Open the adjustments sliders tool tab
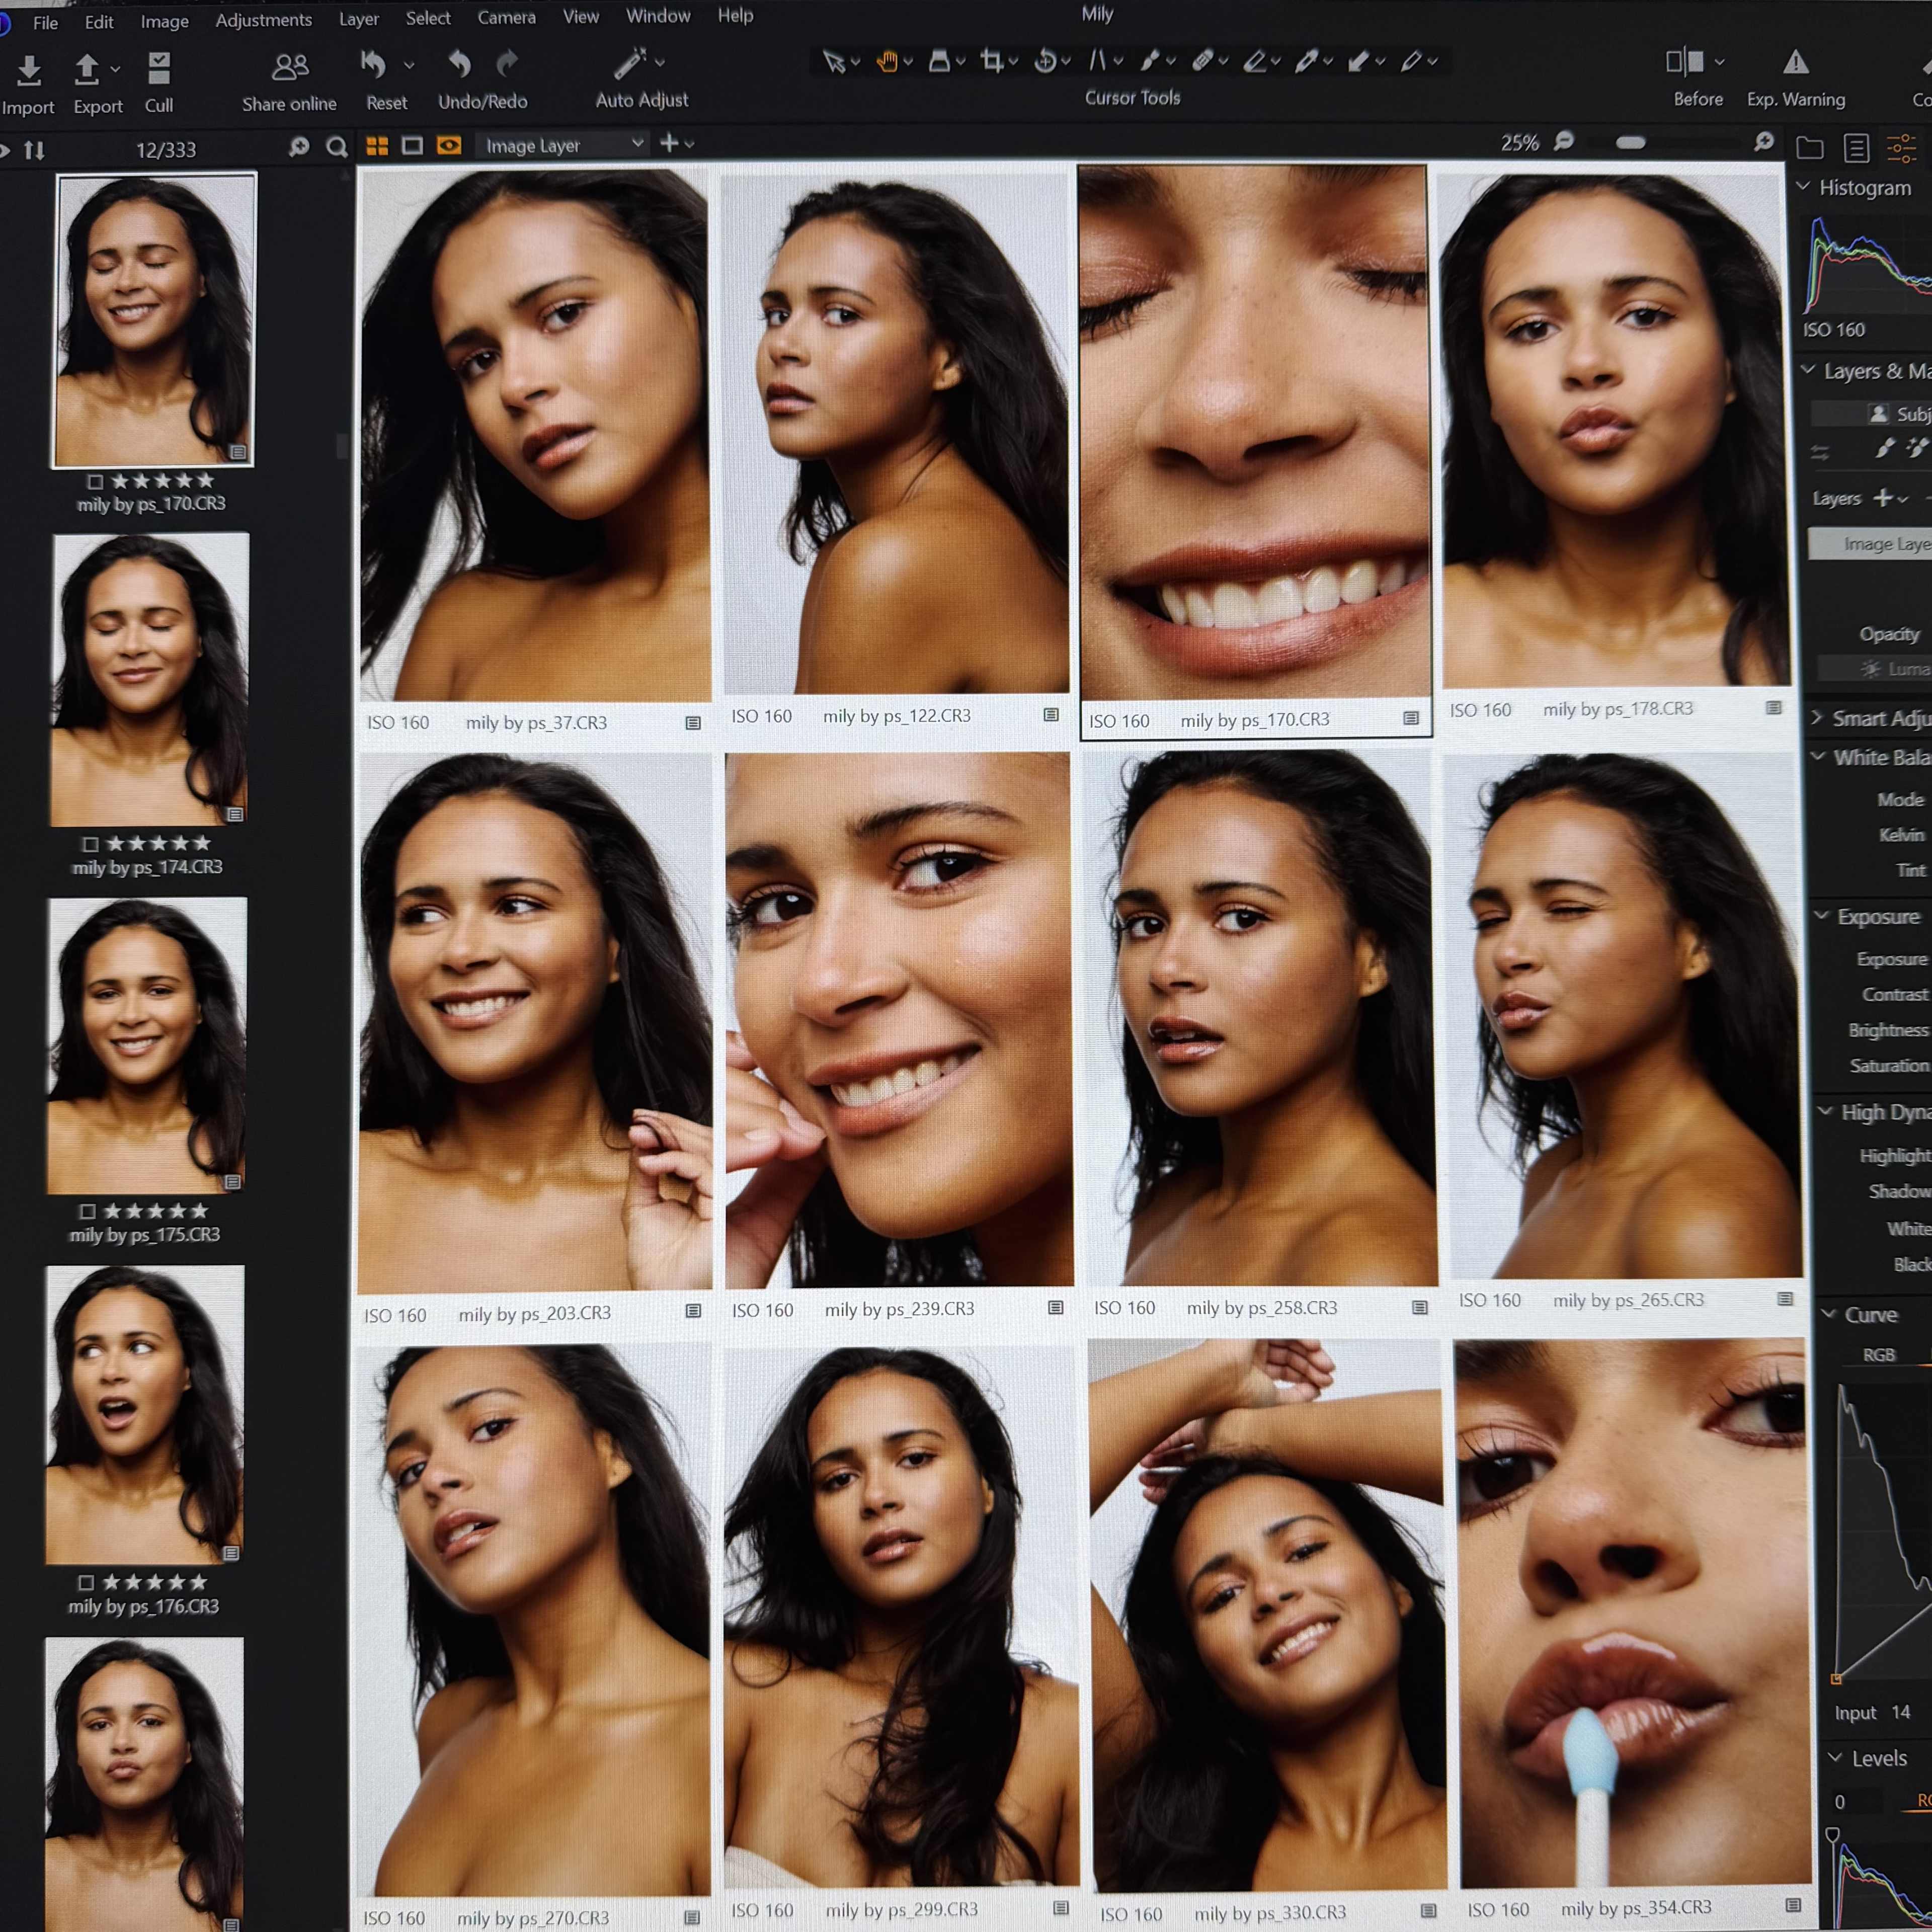Screen dimensions: 1932x1932 [1901, 148]
